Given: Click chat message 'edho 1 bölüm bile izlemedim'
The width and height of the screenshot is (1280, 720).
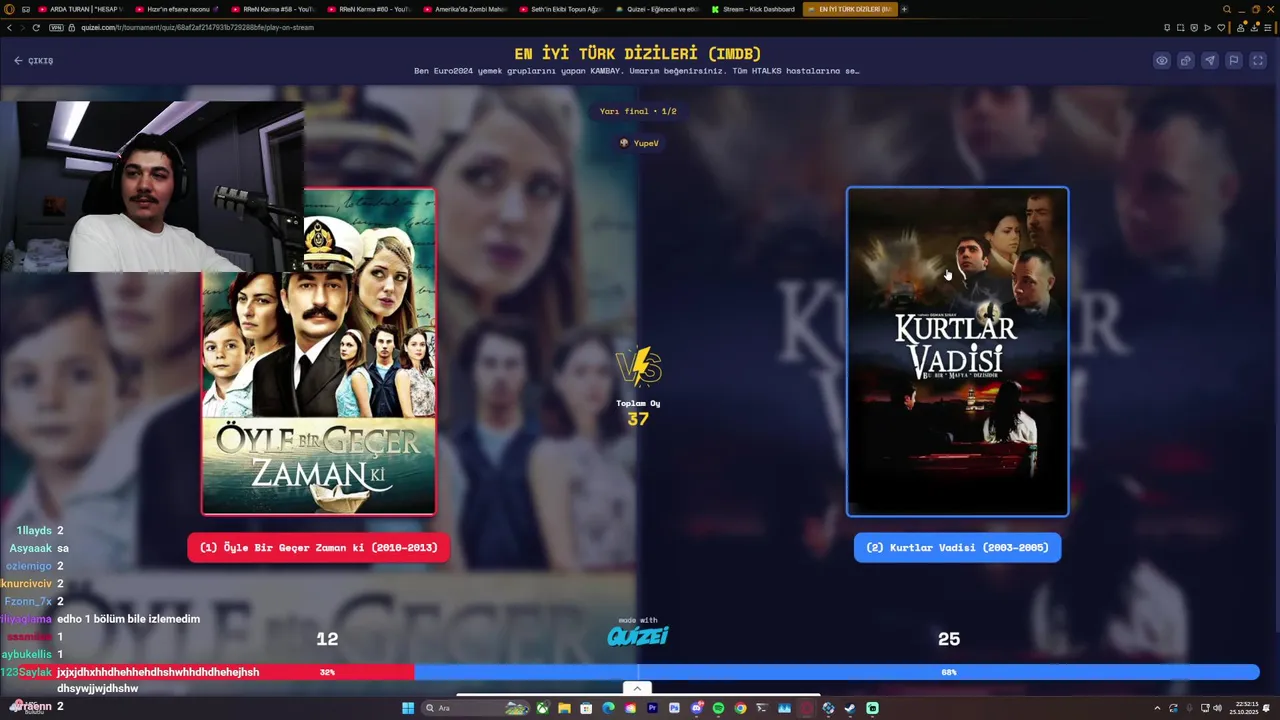Looking at the screenshot, I should pyautogui.click(x=128, y=619).
